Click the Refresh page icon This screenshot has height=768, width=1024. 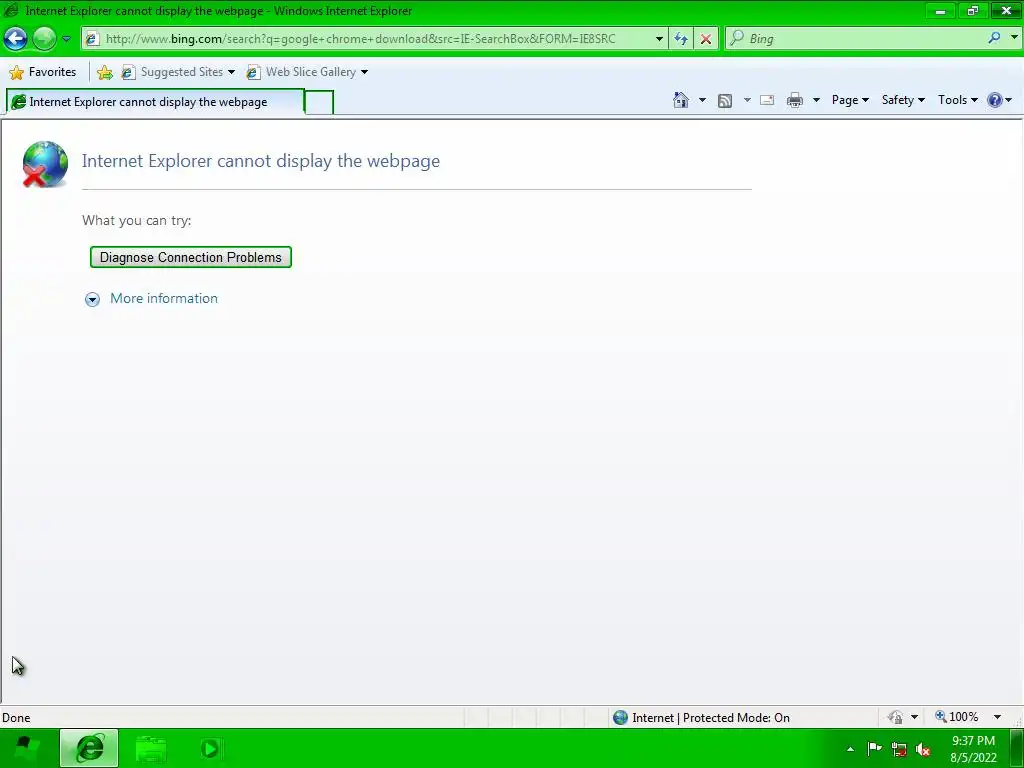pos(681,39)
